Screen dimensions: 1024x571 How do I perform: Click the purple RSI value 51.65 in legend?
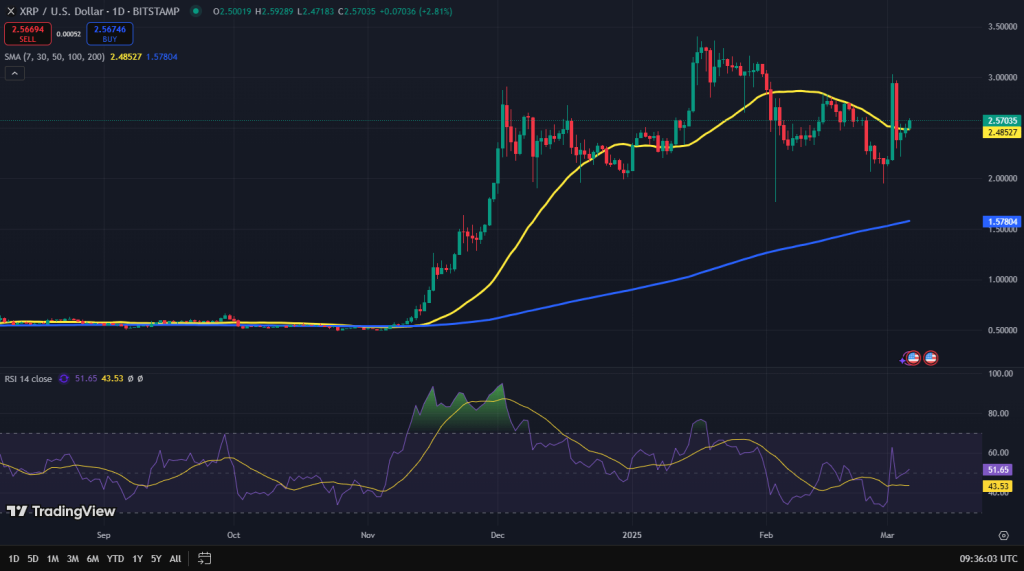[86, 379]
